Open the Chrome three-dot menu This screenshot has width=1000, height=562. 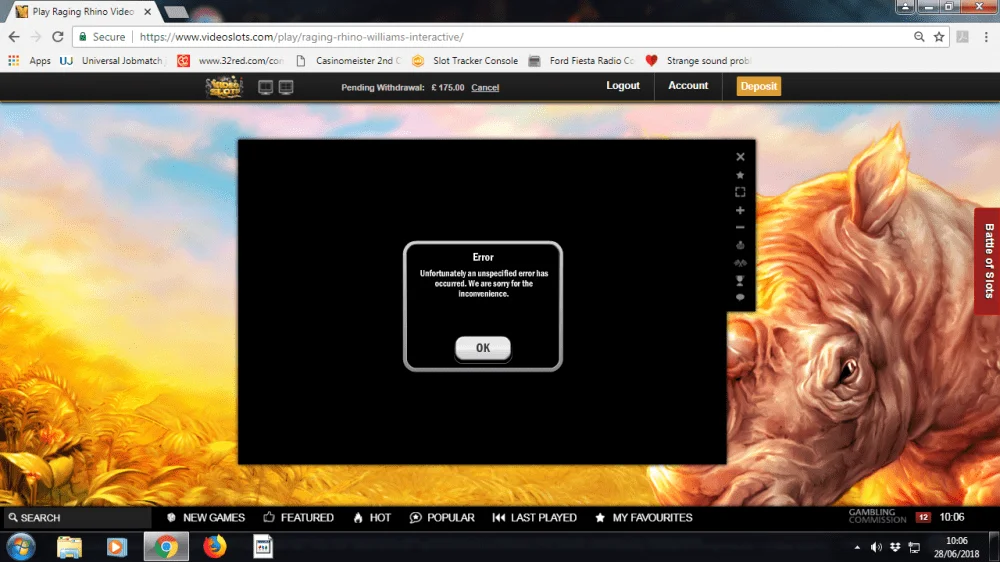pos(986,37)
